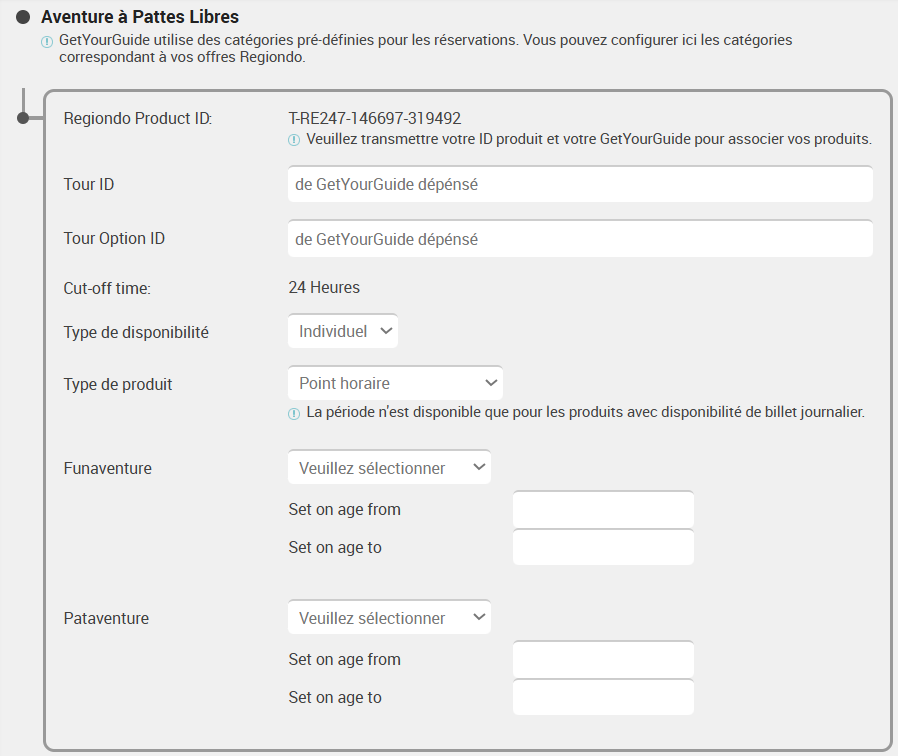Image resolution: width=898 pixels, height=756 pixels.
Task: Click the tree connector dot beside product panel
Action: coord(23,119)
